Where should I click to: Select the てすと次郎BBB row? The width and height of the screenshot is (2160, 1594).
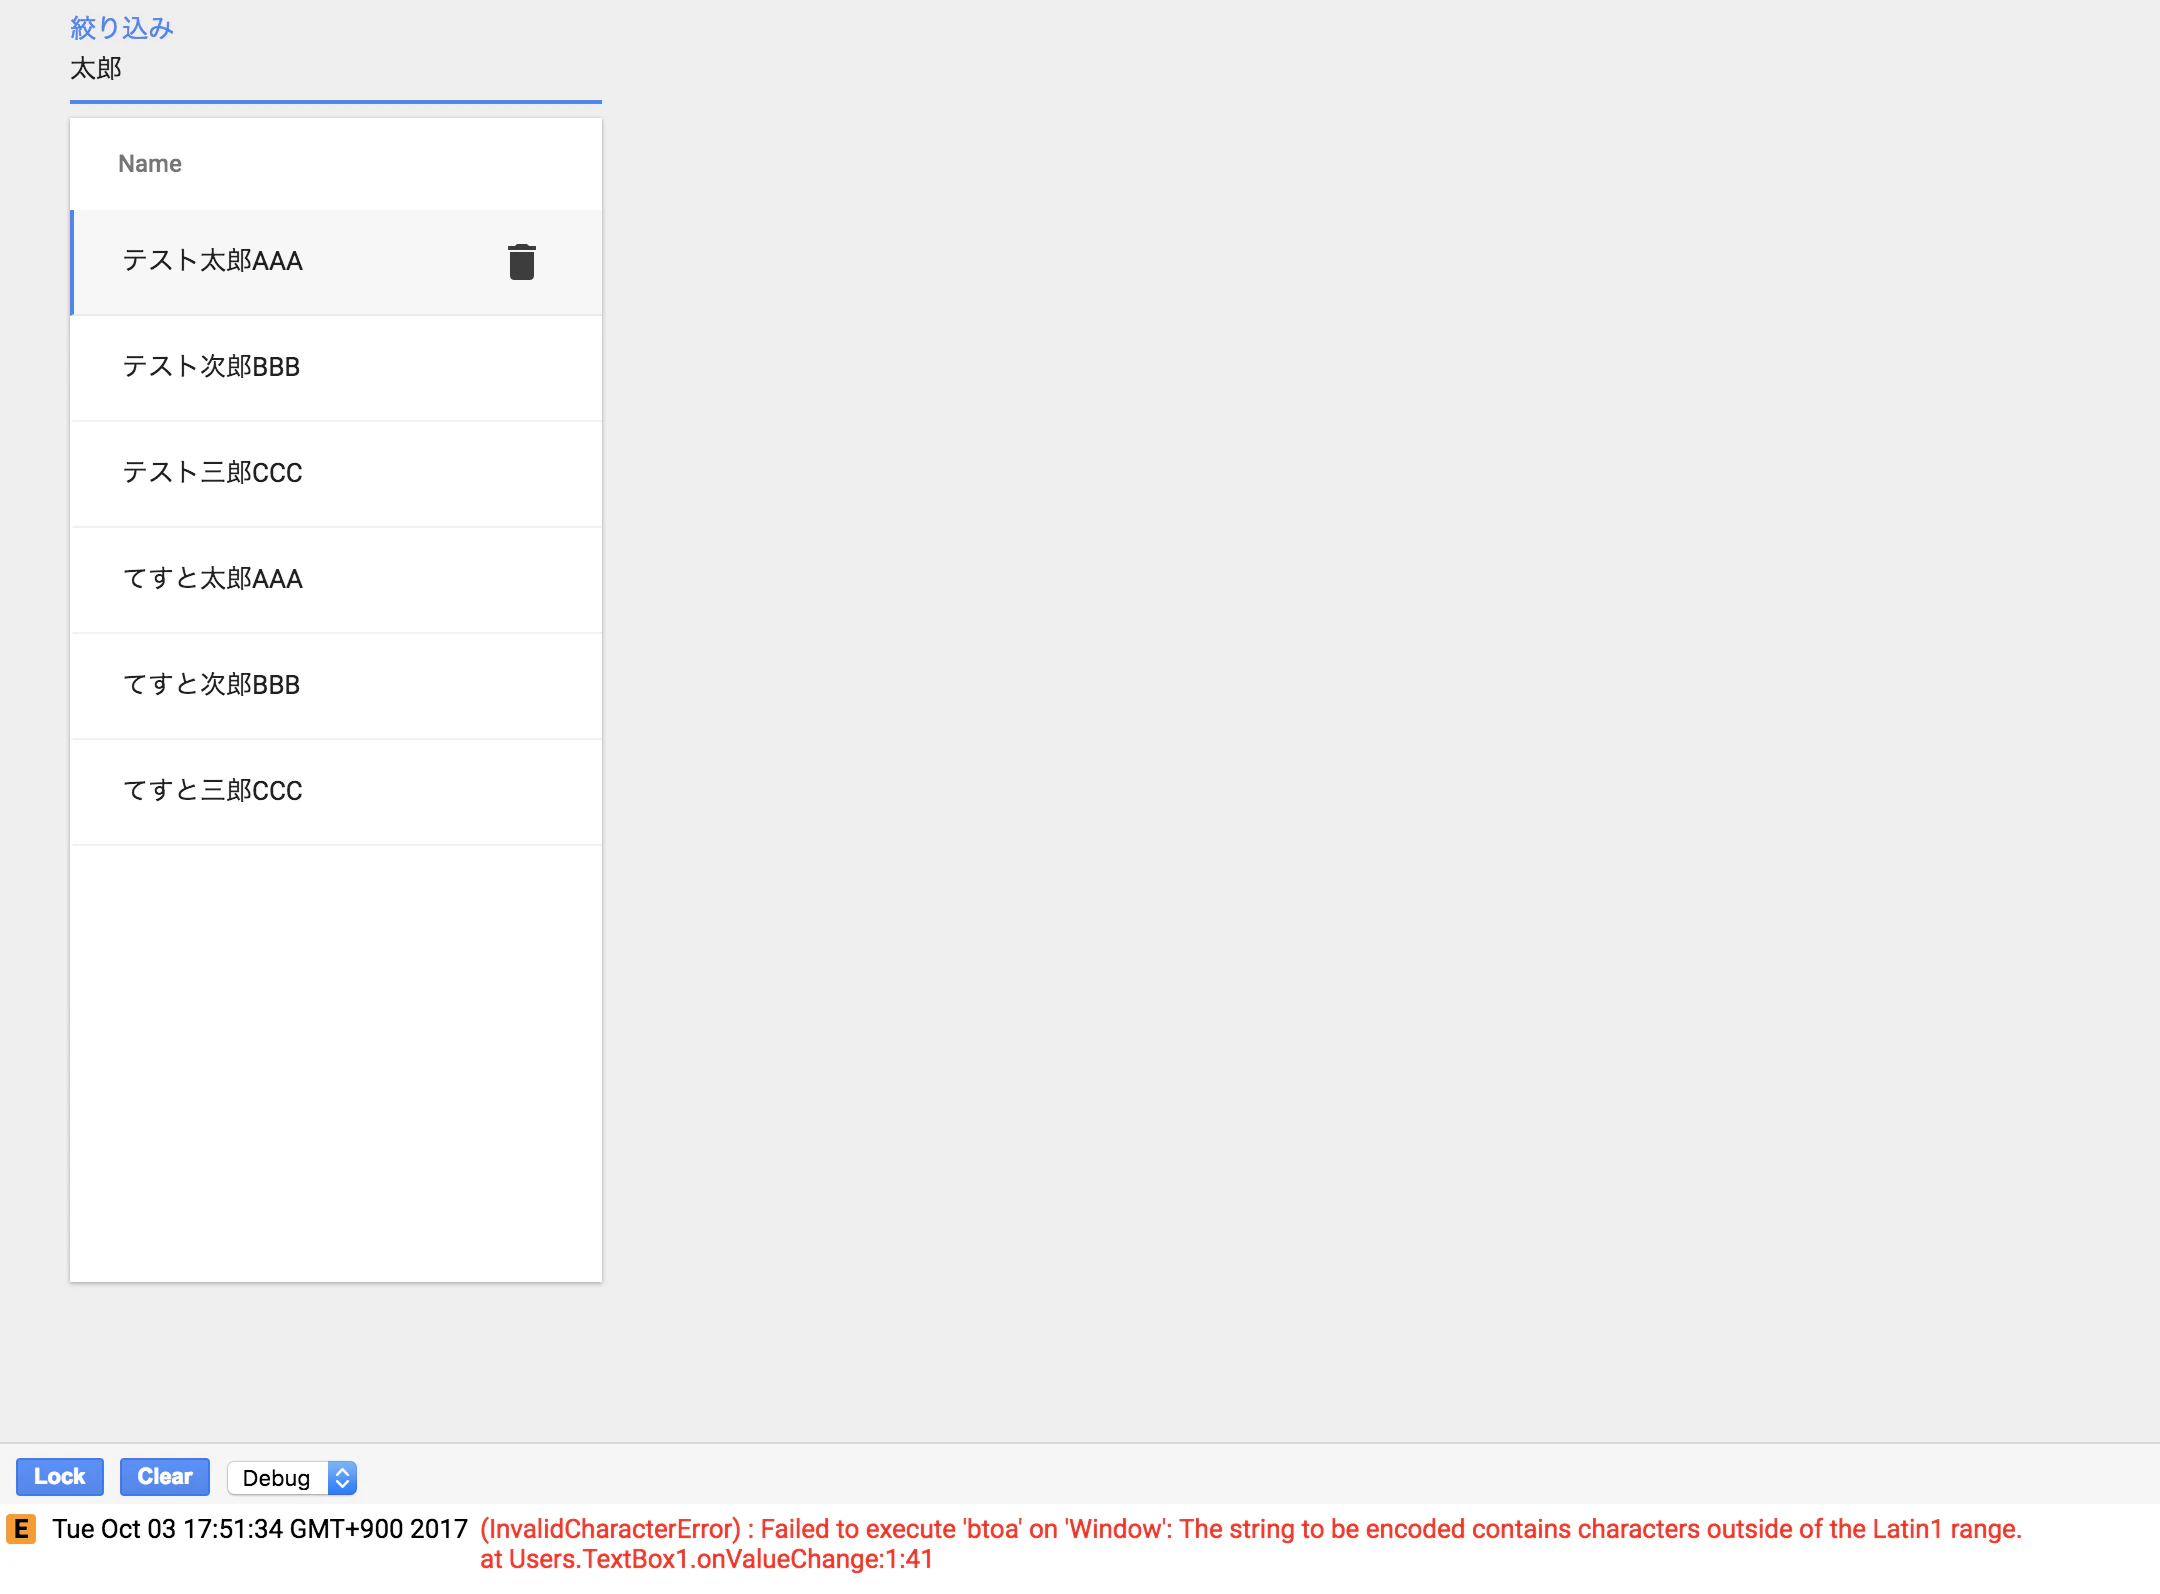336,686
